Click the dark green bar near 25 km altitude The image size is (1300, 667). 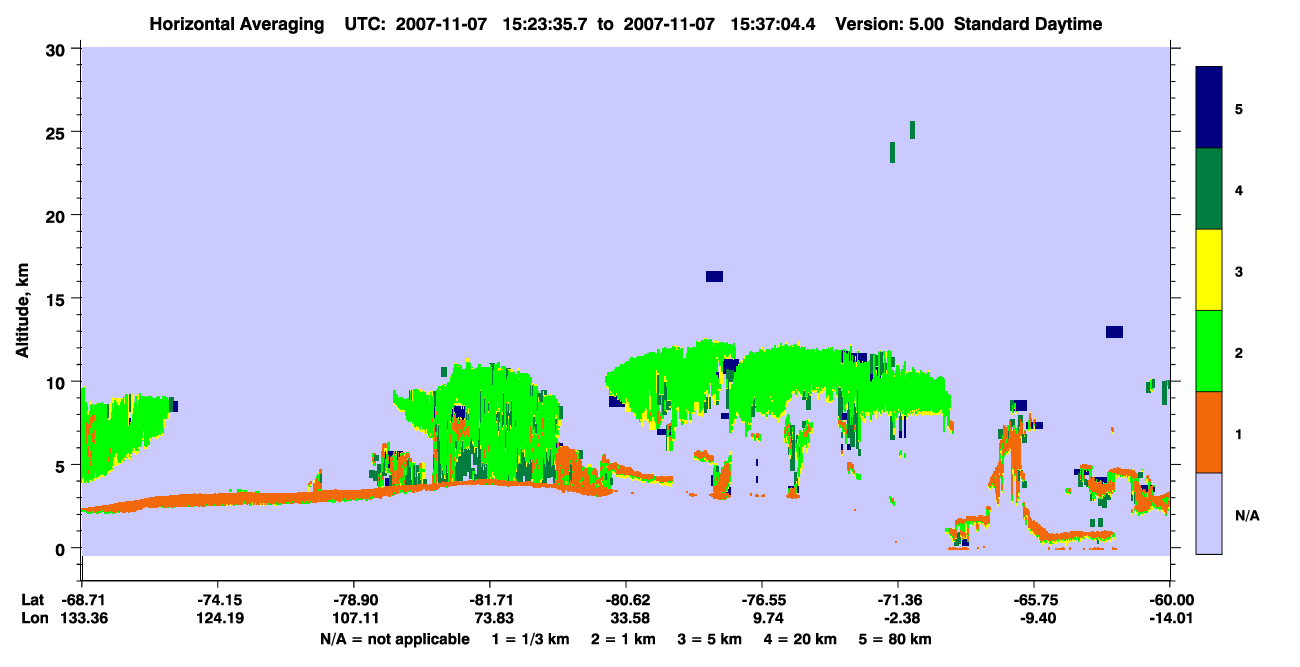coord(912,129)
